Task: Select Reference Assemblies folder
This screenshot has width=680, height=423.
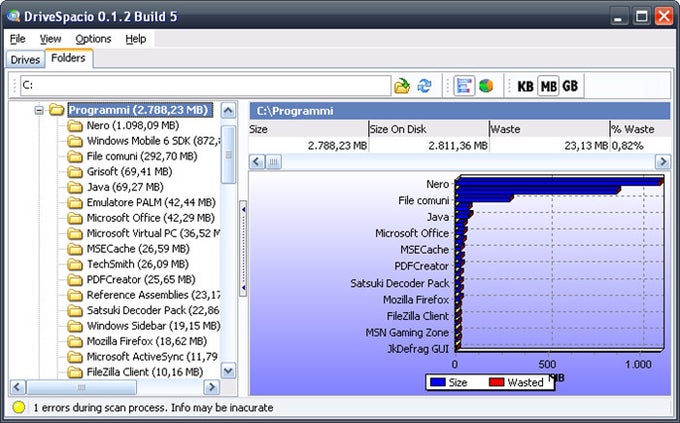Action: coord(154,295)
